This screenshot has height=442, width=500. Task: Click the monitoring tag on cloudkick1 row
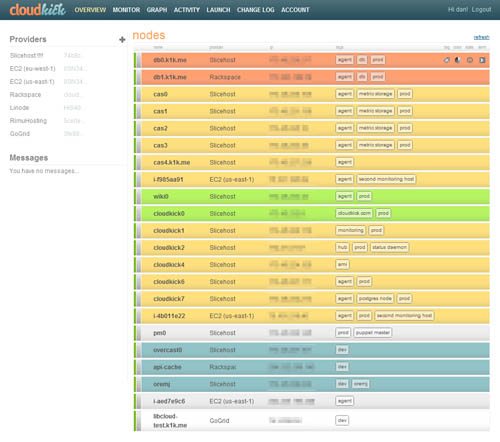(x=351, y=230)
